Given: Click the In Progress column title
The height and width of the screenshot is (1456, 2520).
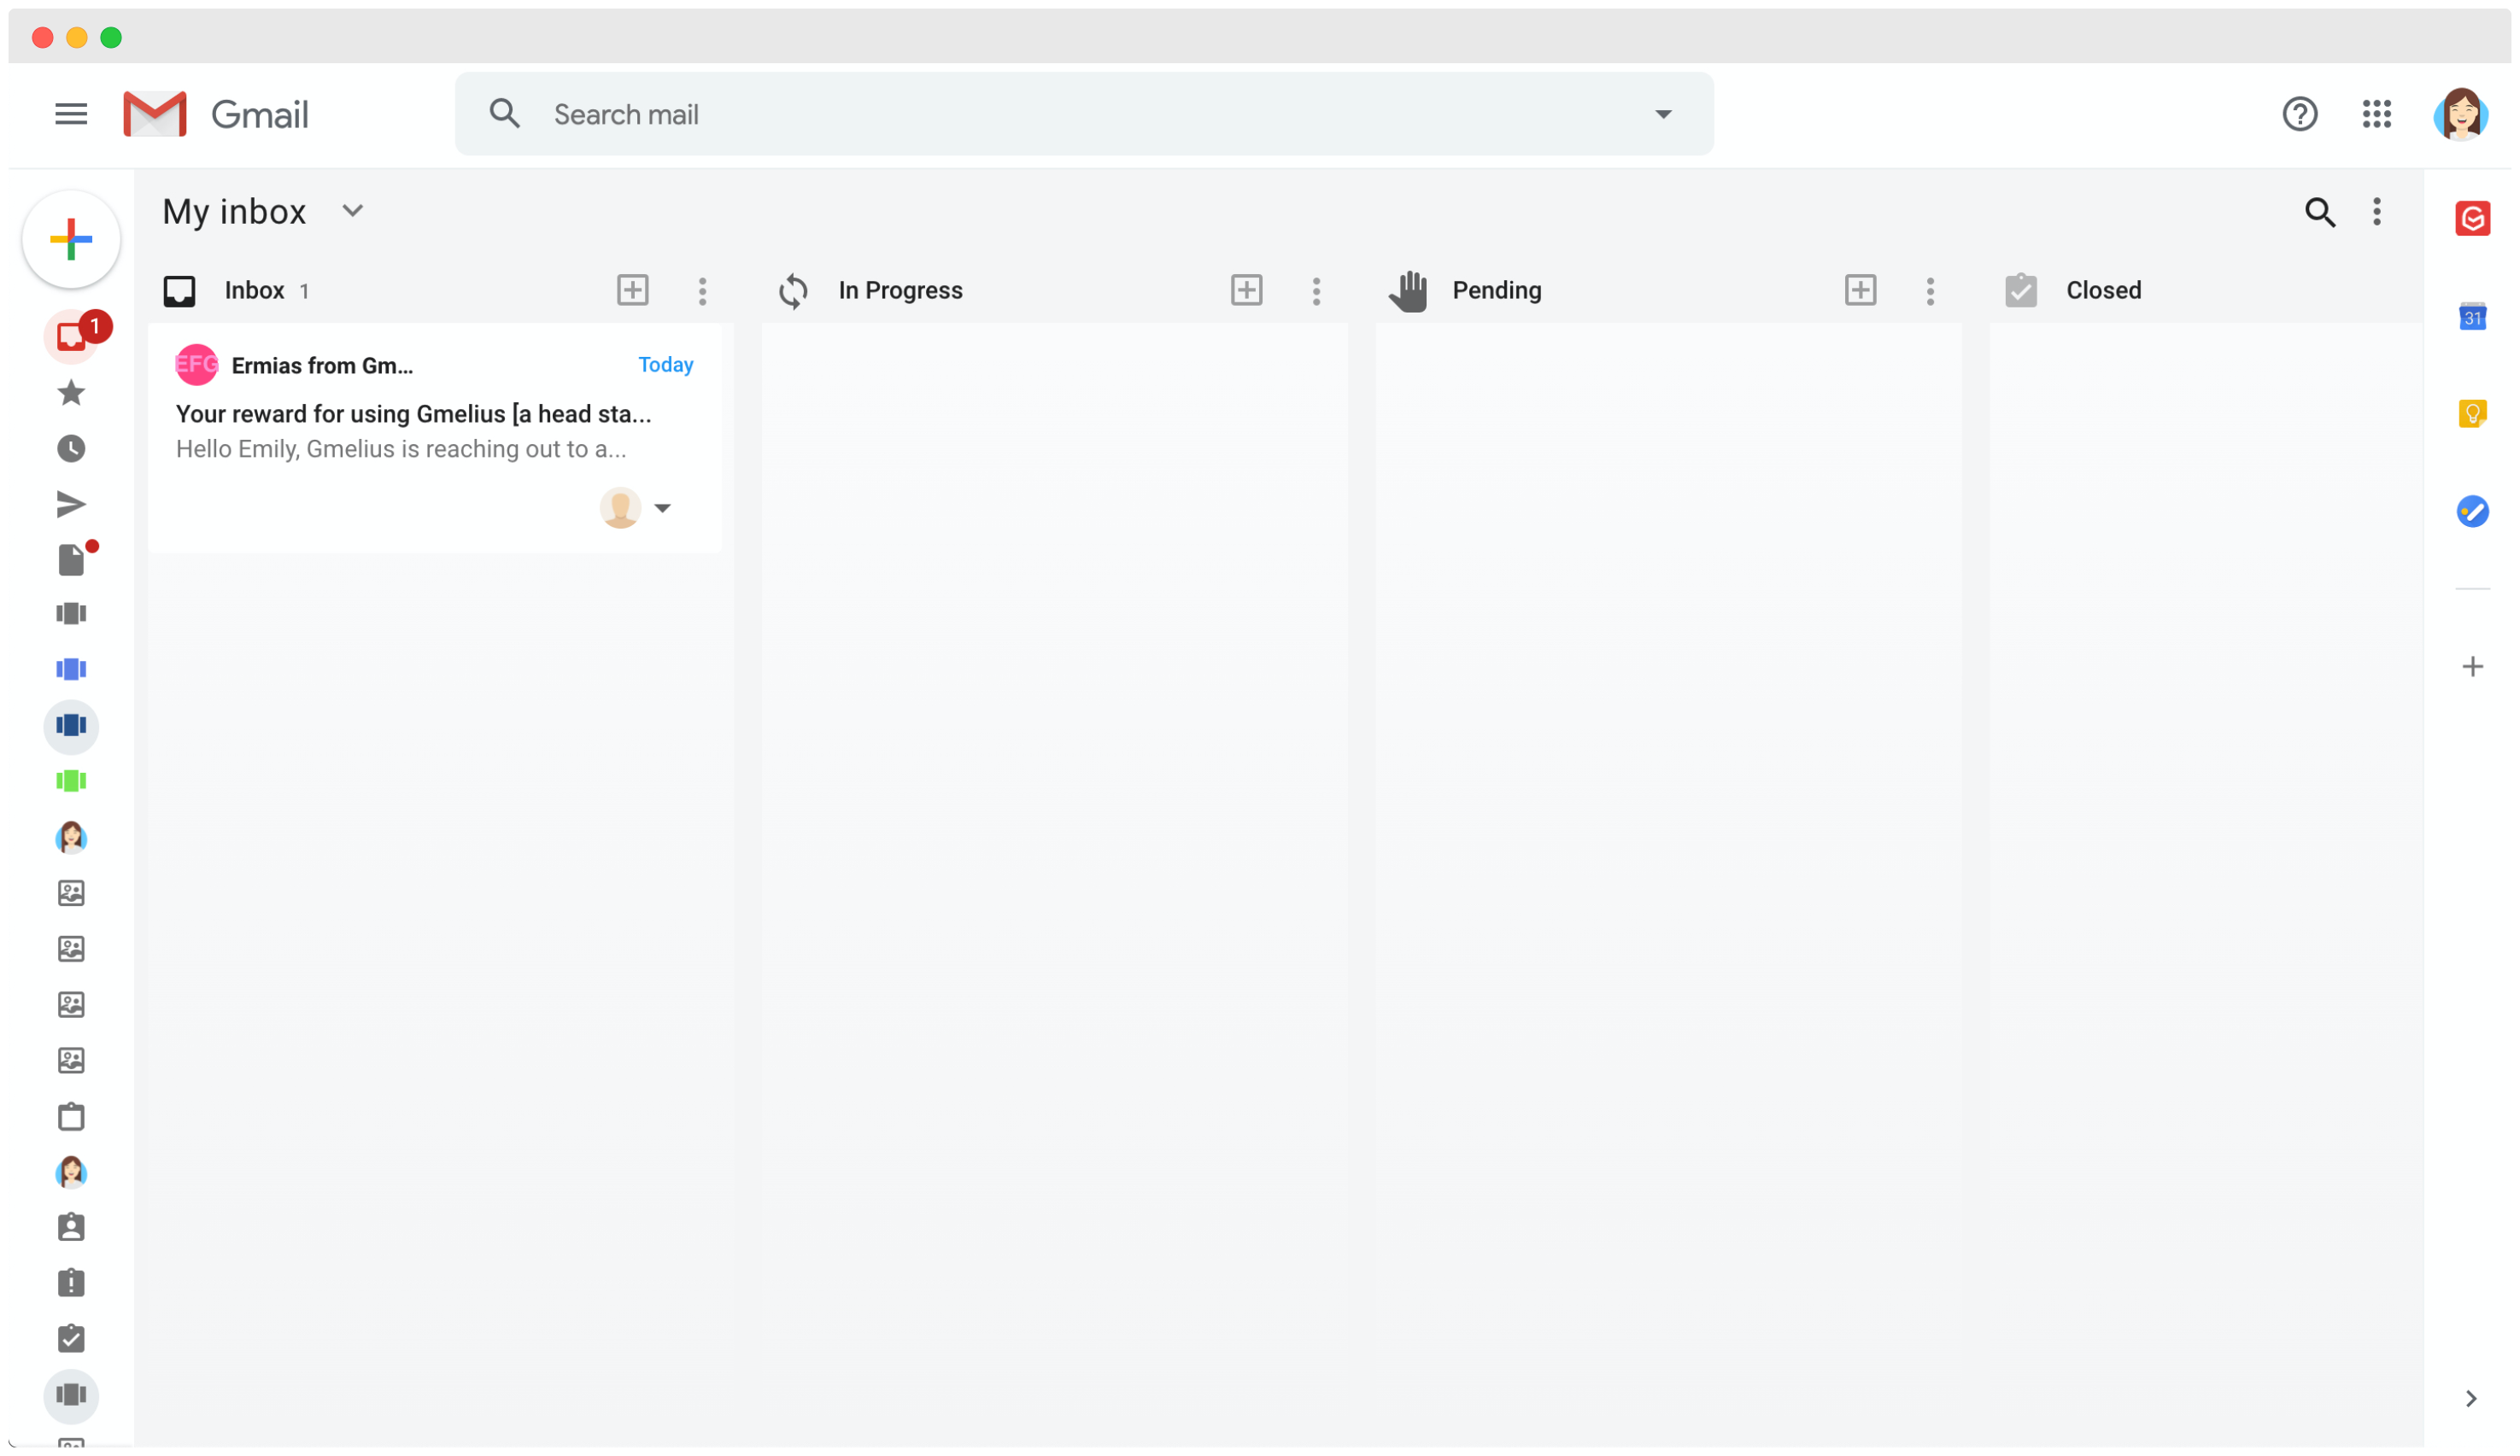Looking at the screenshot, I should coord(900,291).
